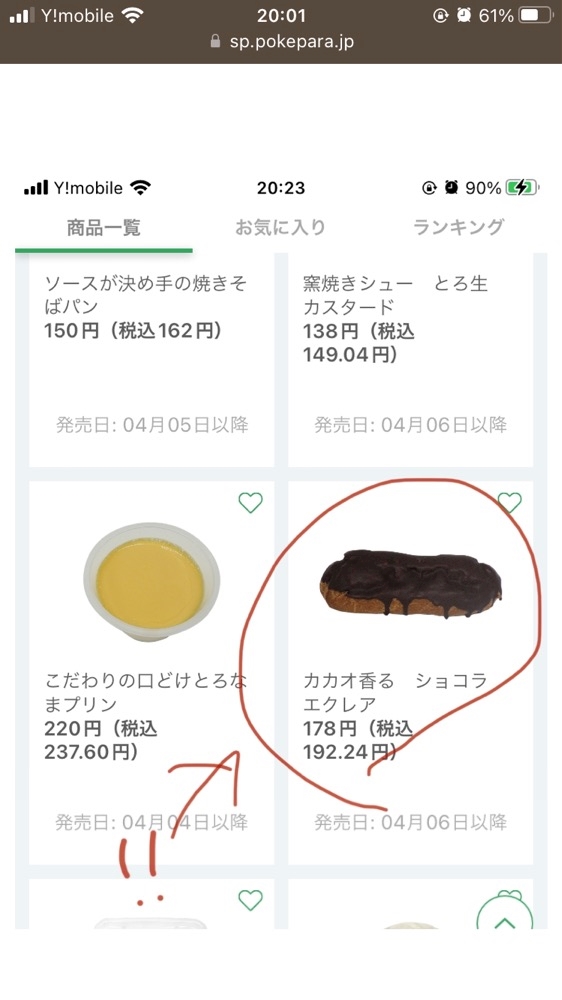Open 窯焼きシュー とろ生カスタード product title

coord(396,295)
